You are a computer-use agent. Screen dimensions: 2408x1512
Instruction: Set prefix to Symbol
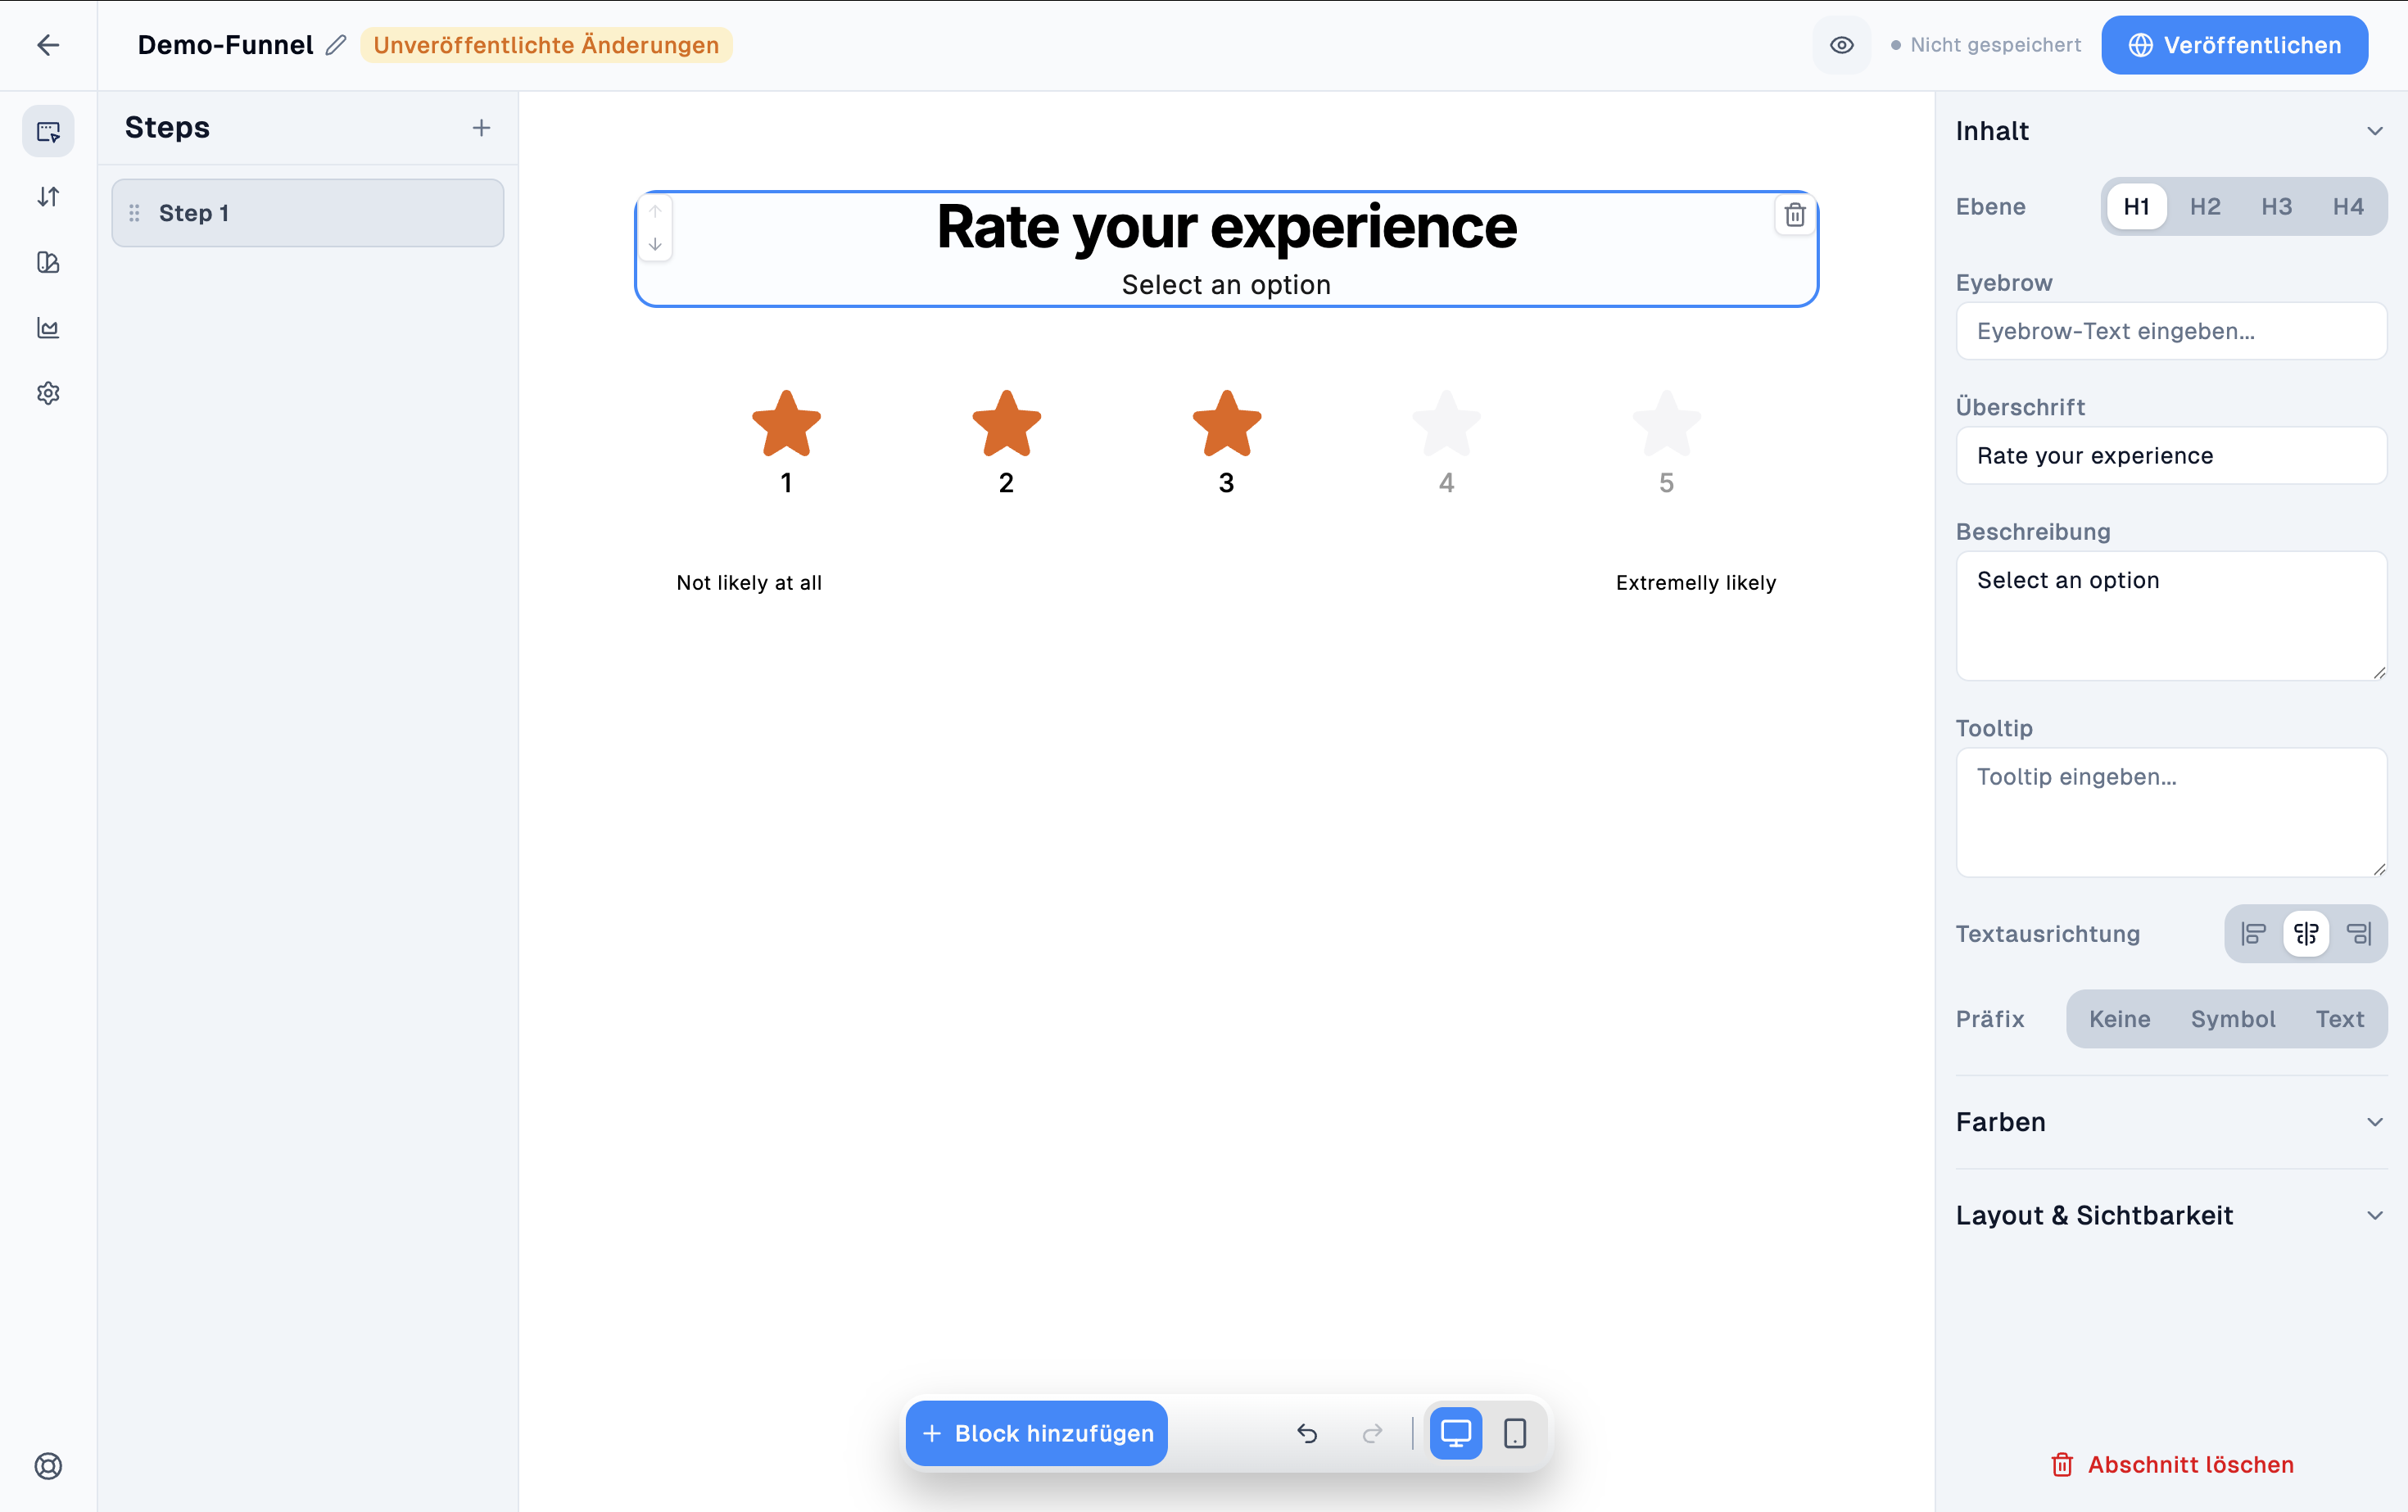[2233, 1019]
